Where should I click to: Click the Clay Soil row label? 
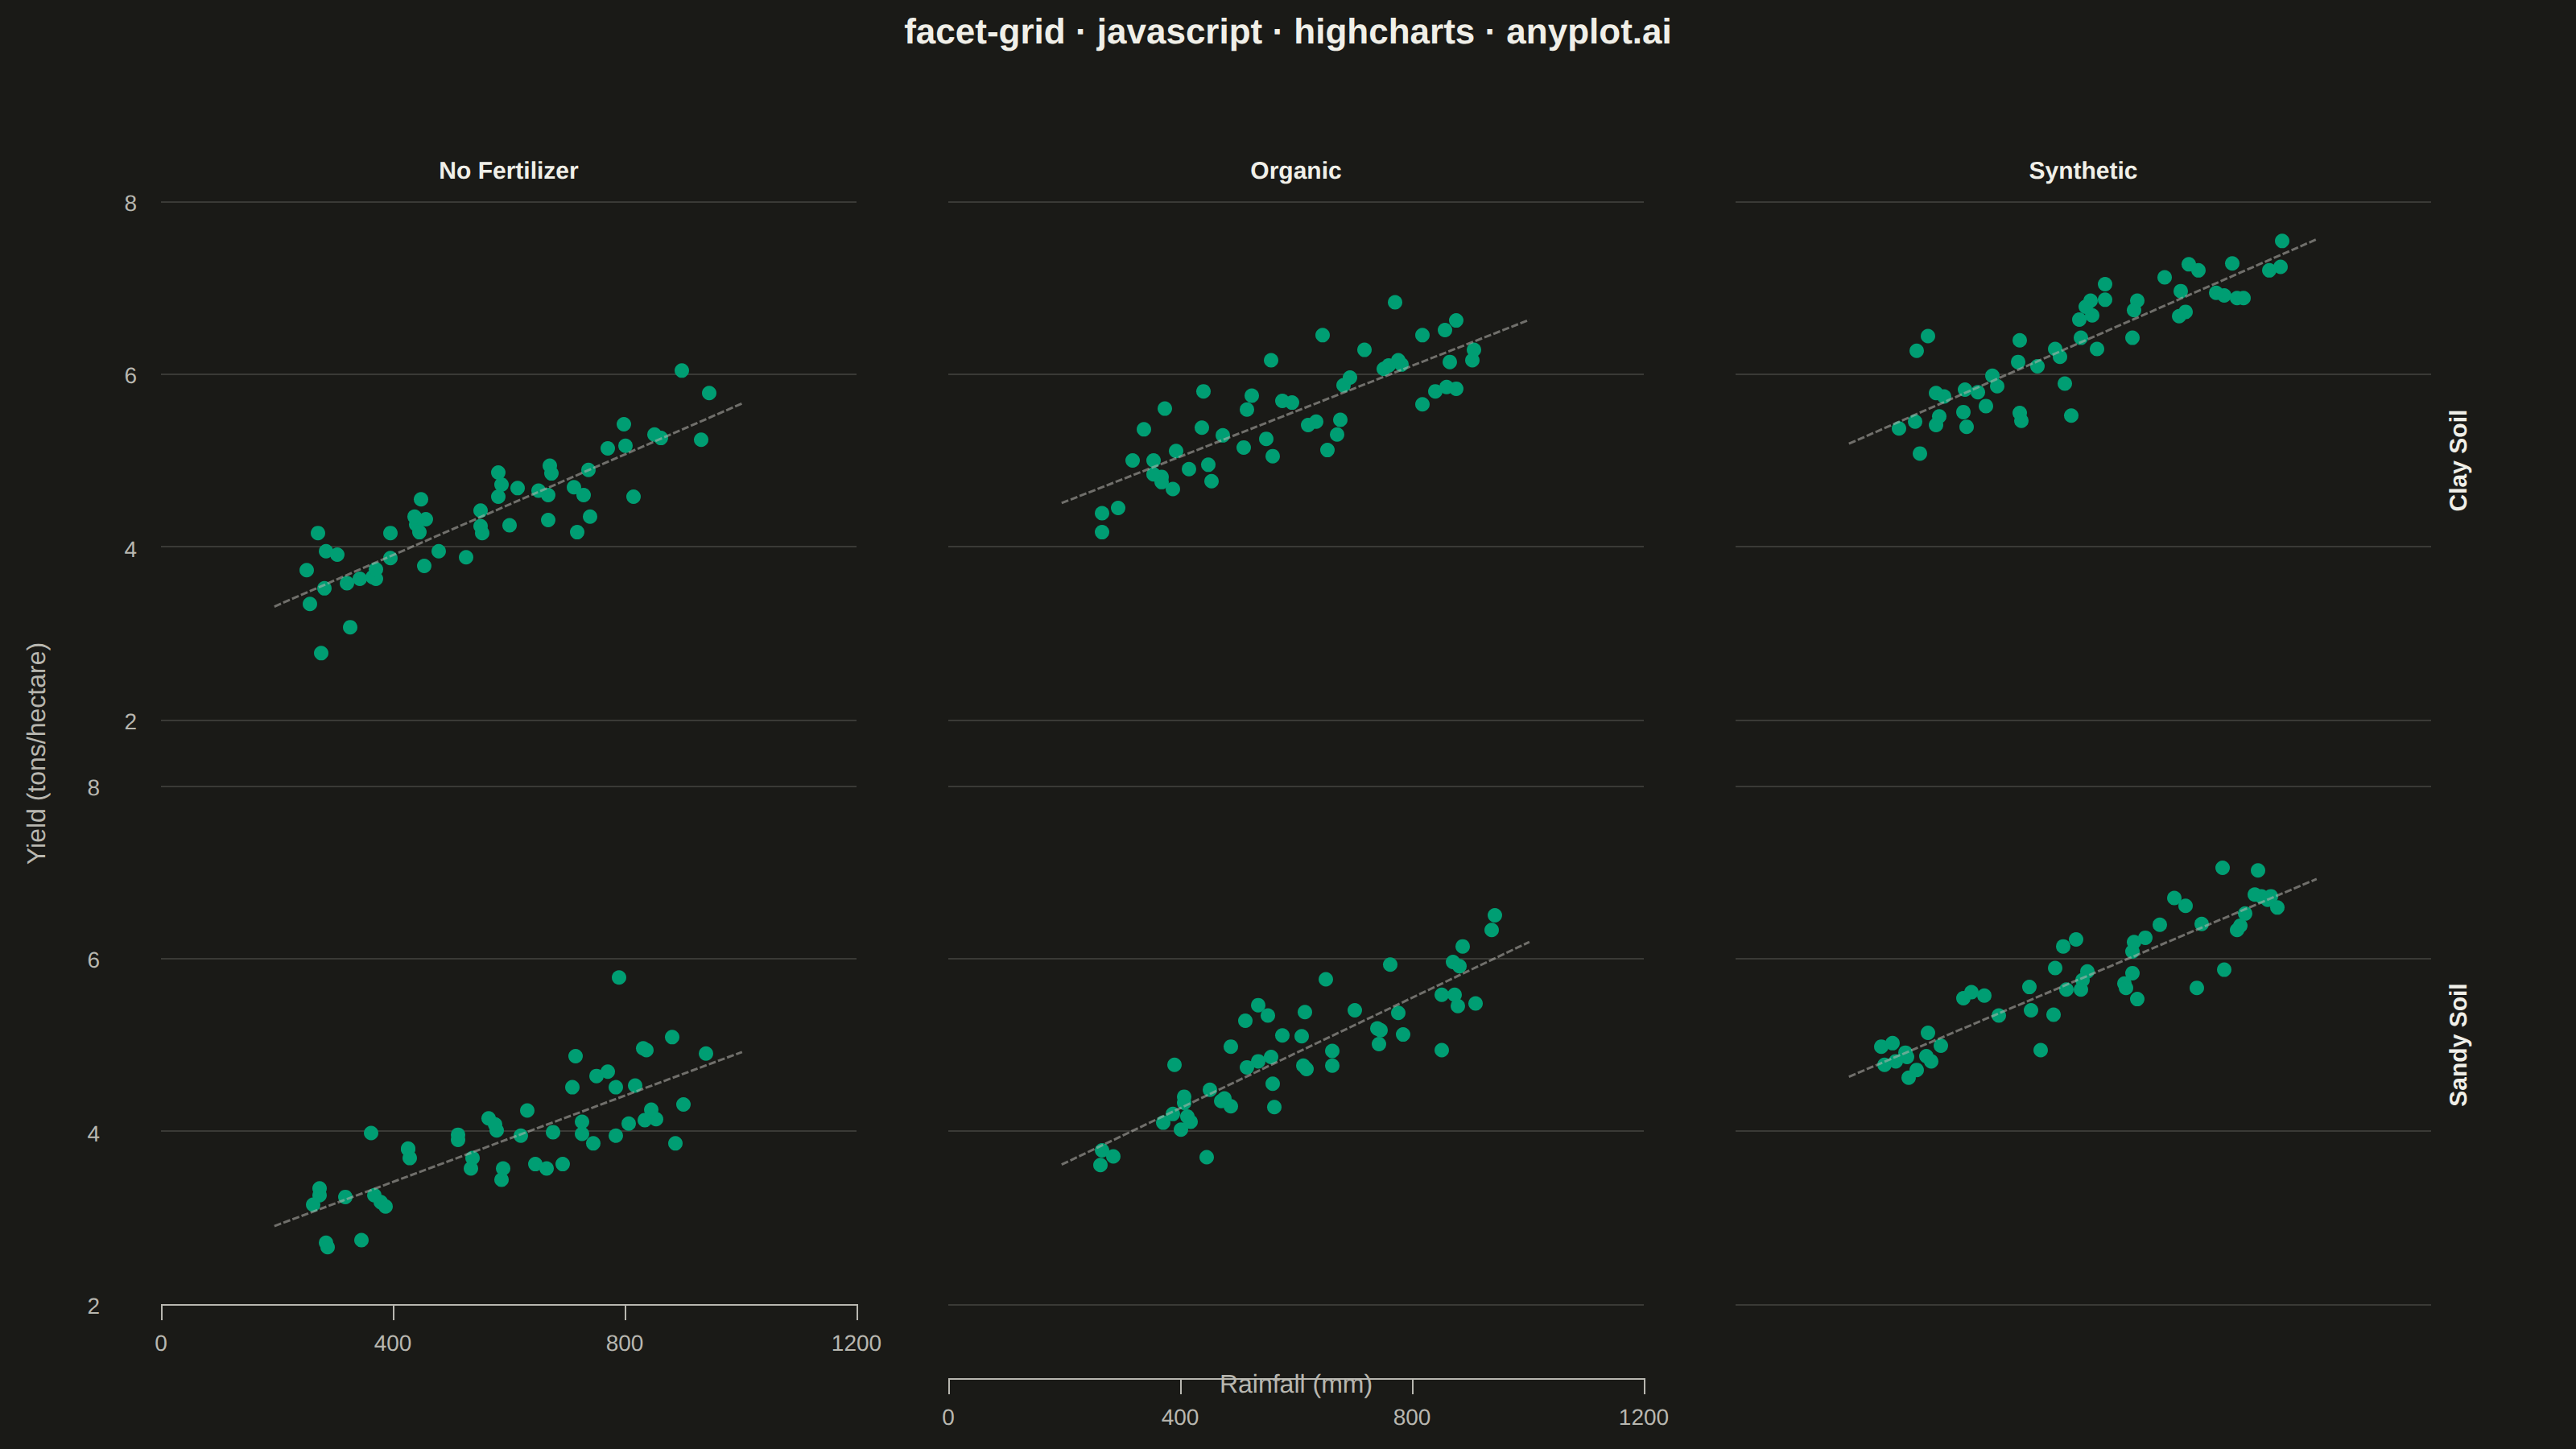click(2458, 460)
